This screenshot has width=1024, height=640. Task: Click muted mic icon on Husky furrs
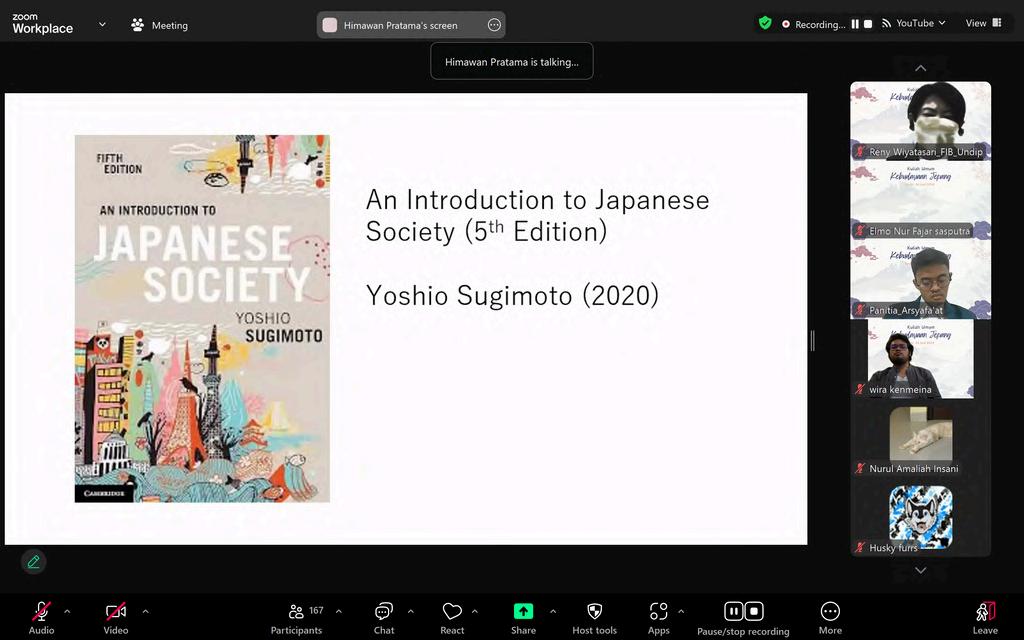[x=860, y=547]
